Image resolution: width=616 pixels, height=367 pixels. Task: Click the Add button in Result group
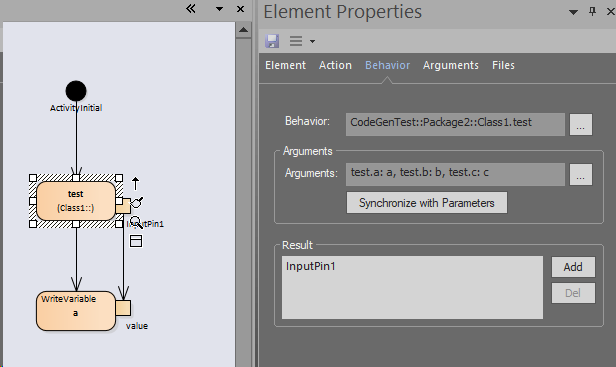(573, 267)
